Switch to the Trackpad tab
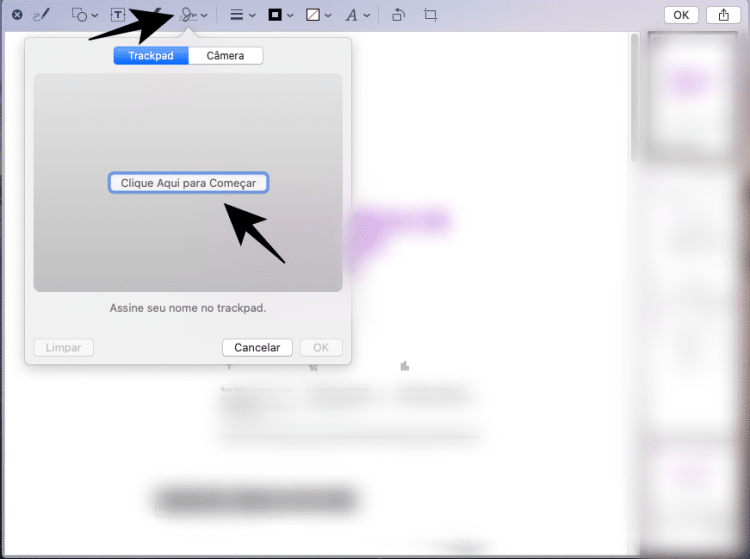 (x=151, y=56)
